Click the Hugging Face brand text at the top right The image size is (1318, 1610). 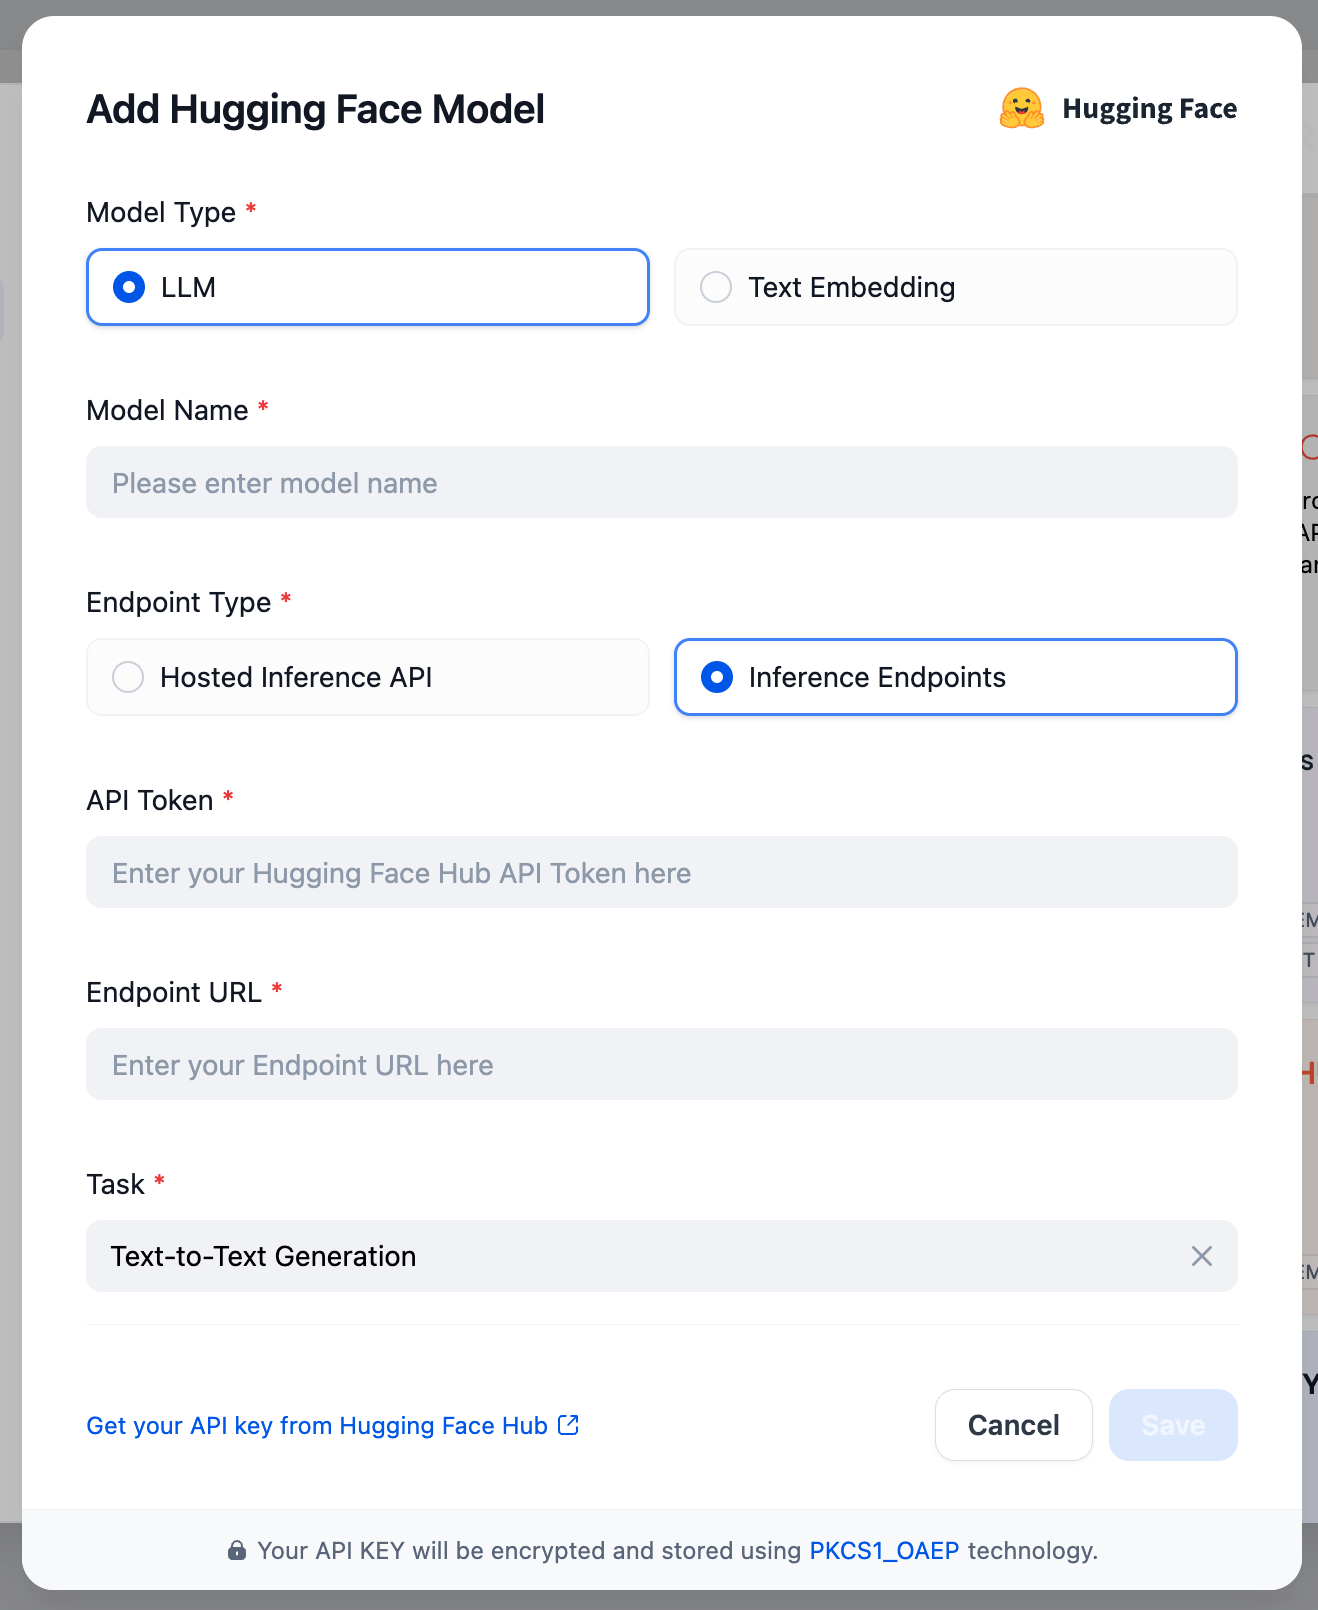click(x=1149, y=108)
